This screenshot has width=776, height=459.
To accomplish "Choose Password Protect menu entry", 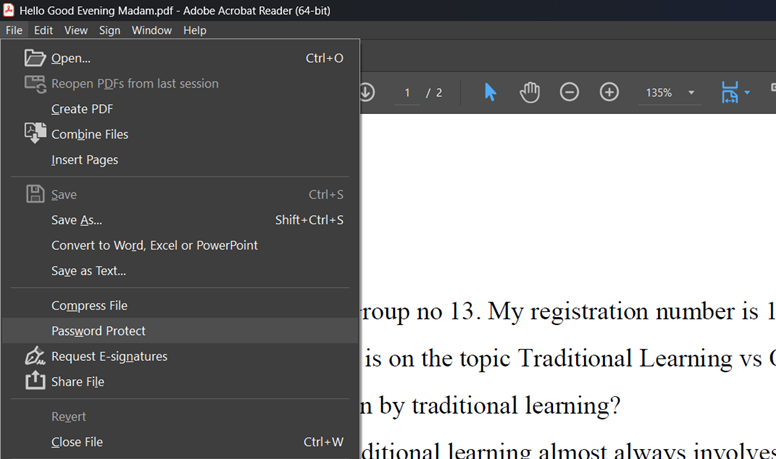I will coord(180,331).
